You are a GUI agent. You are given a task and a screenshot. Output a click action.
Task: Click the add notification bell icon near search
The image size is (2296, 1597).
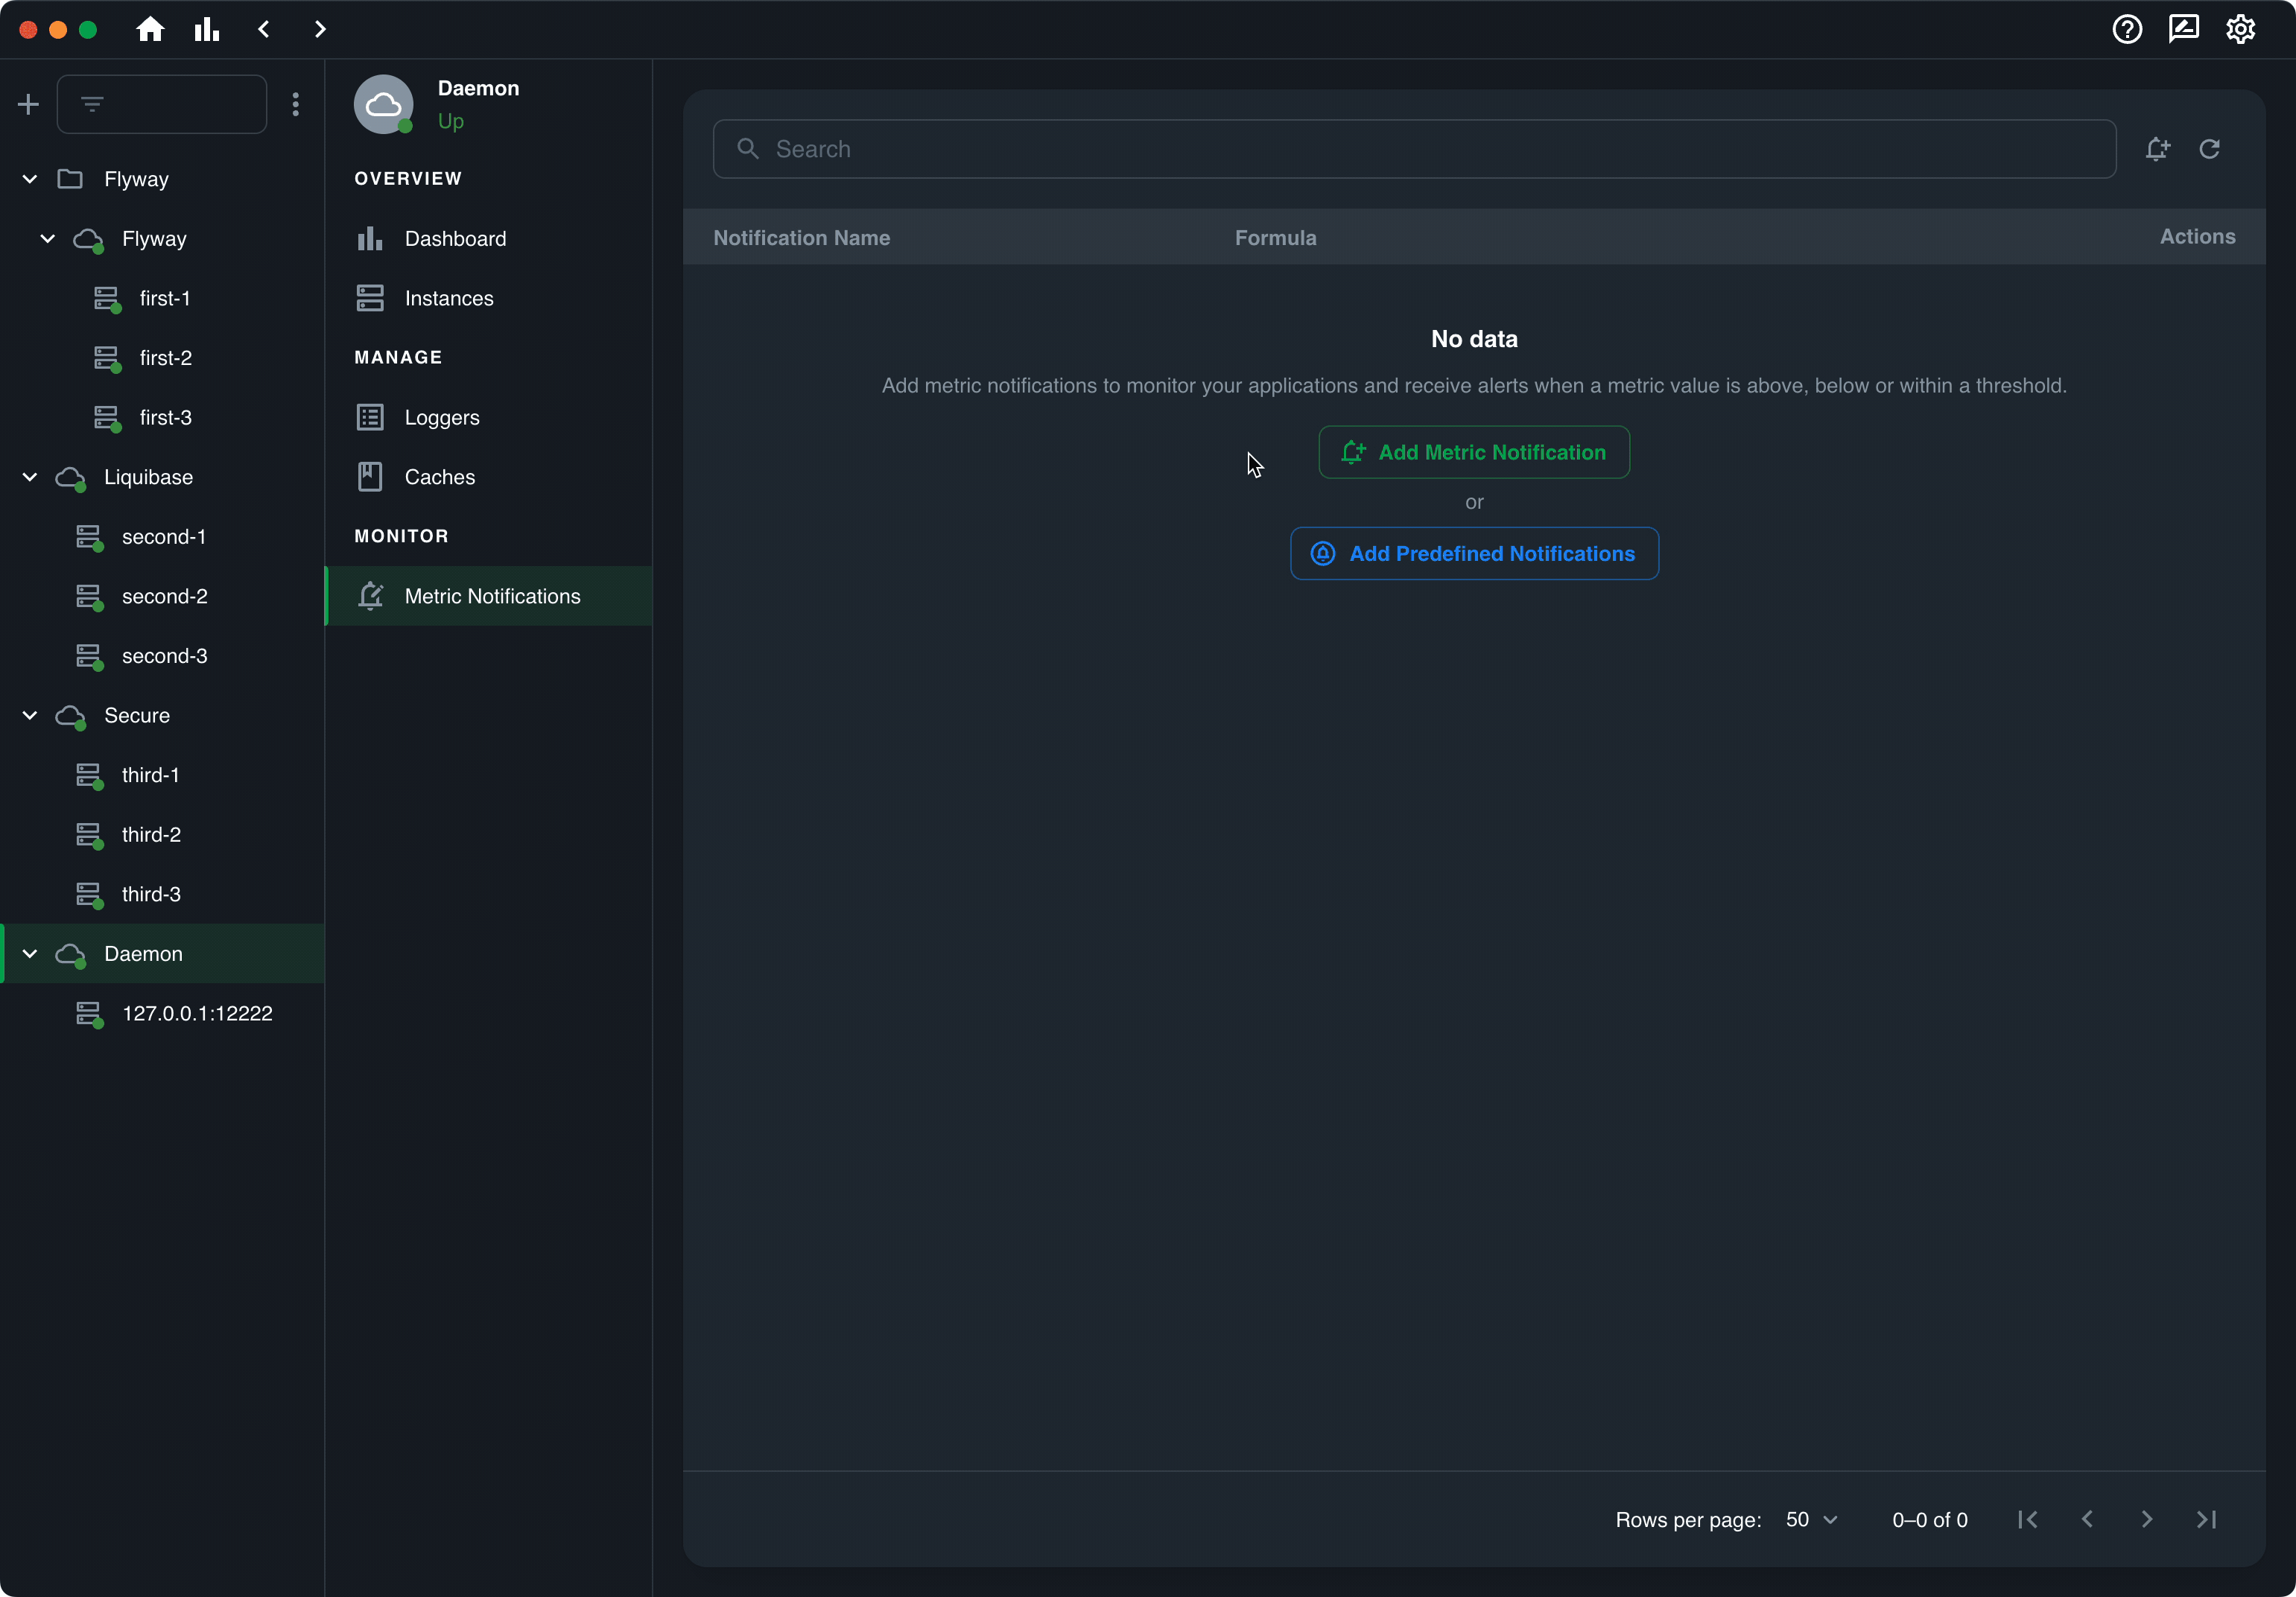2157,149
